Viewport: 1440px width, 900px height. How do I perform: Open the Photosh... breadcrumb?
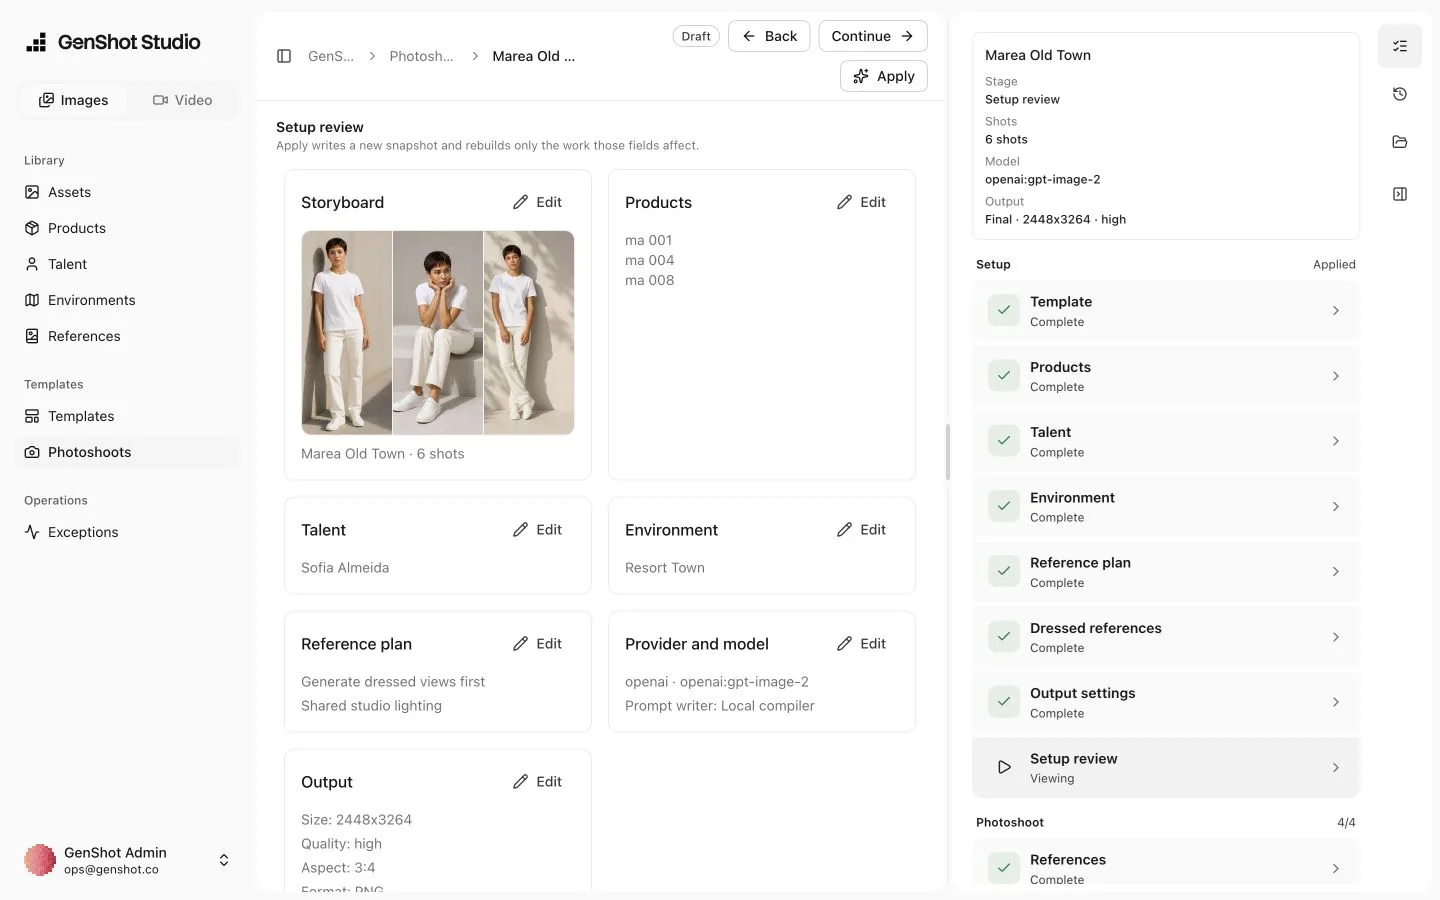421,56
